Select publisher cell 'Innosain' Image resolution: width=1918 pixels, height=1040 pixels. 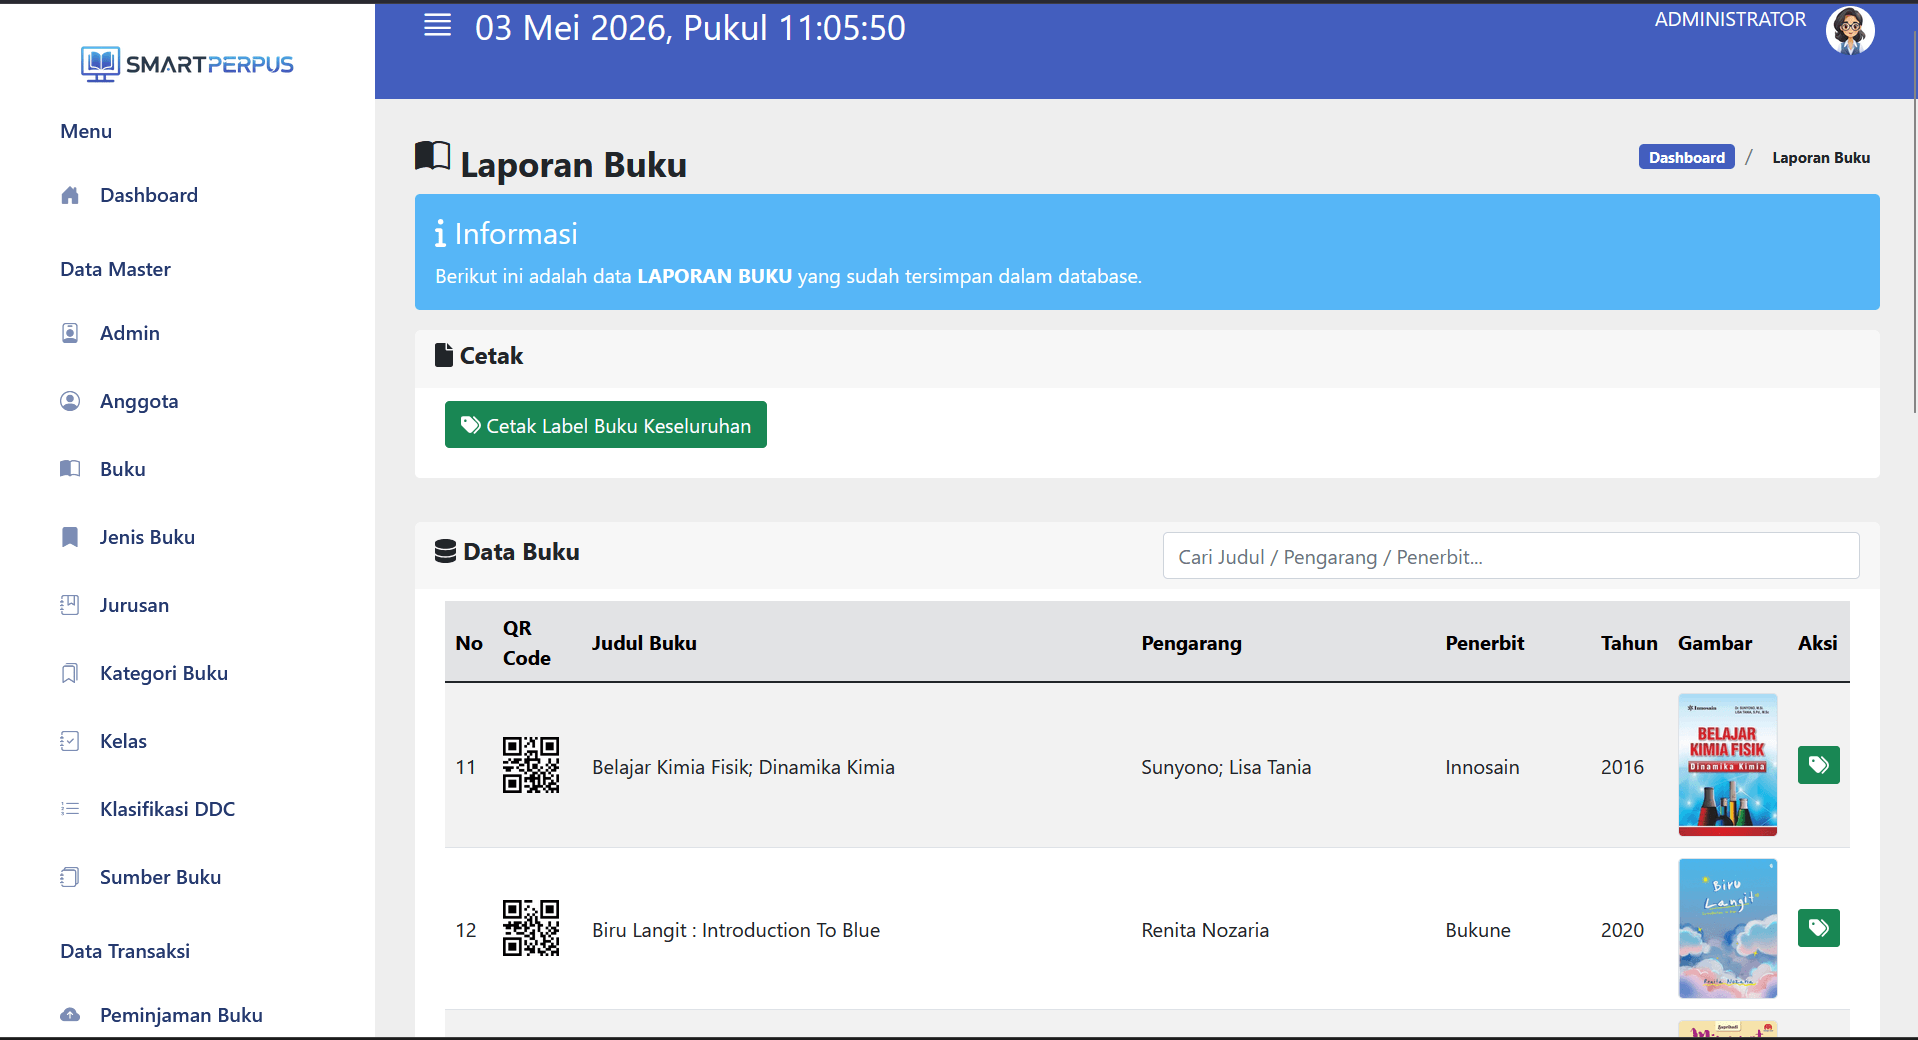[x=1482, y=767]
